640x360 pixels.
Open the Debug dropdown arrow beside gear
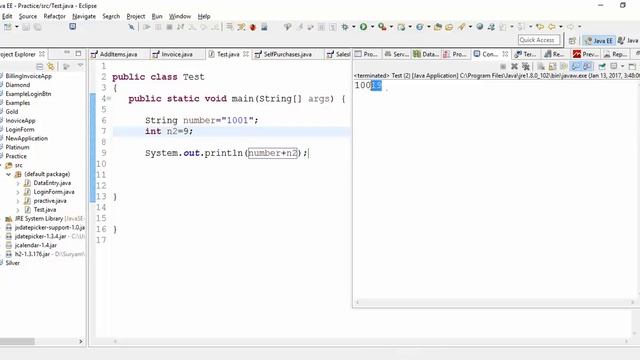pyautogui.click(x=353, y=27)
